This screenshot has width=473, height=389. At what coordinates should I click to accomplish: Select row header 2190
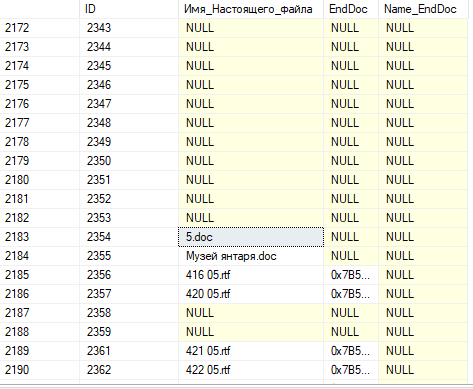click(40, 370)
